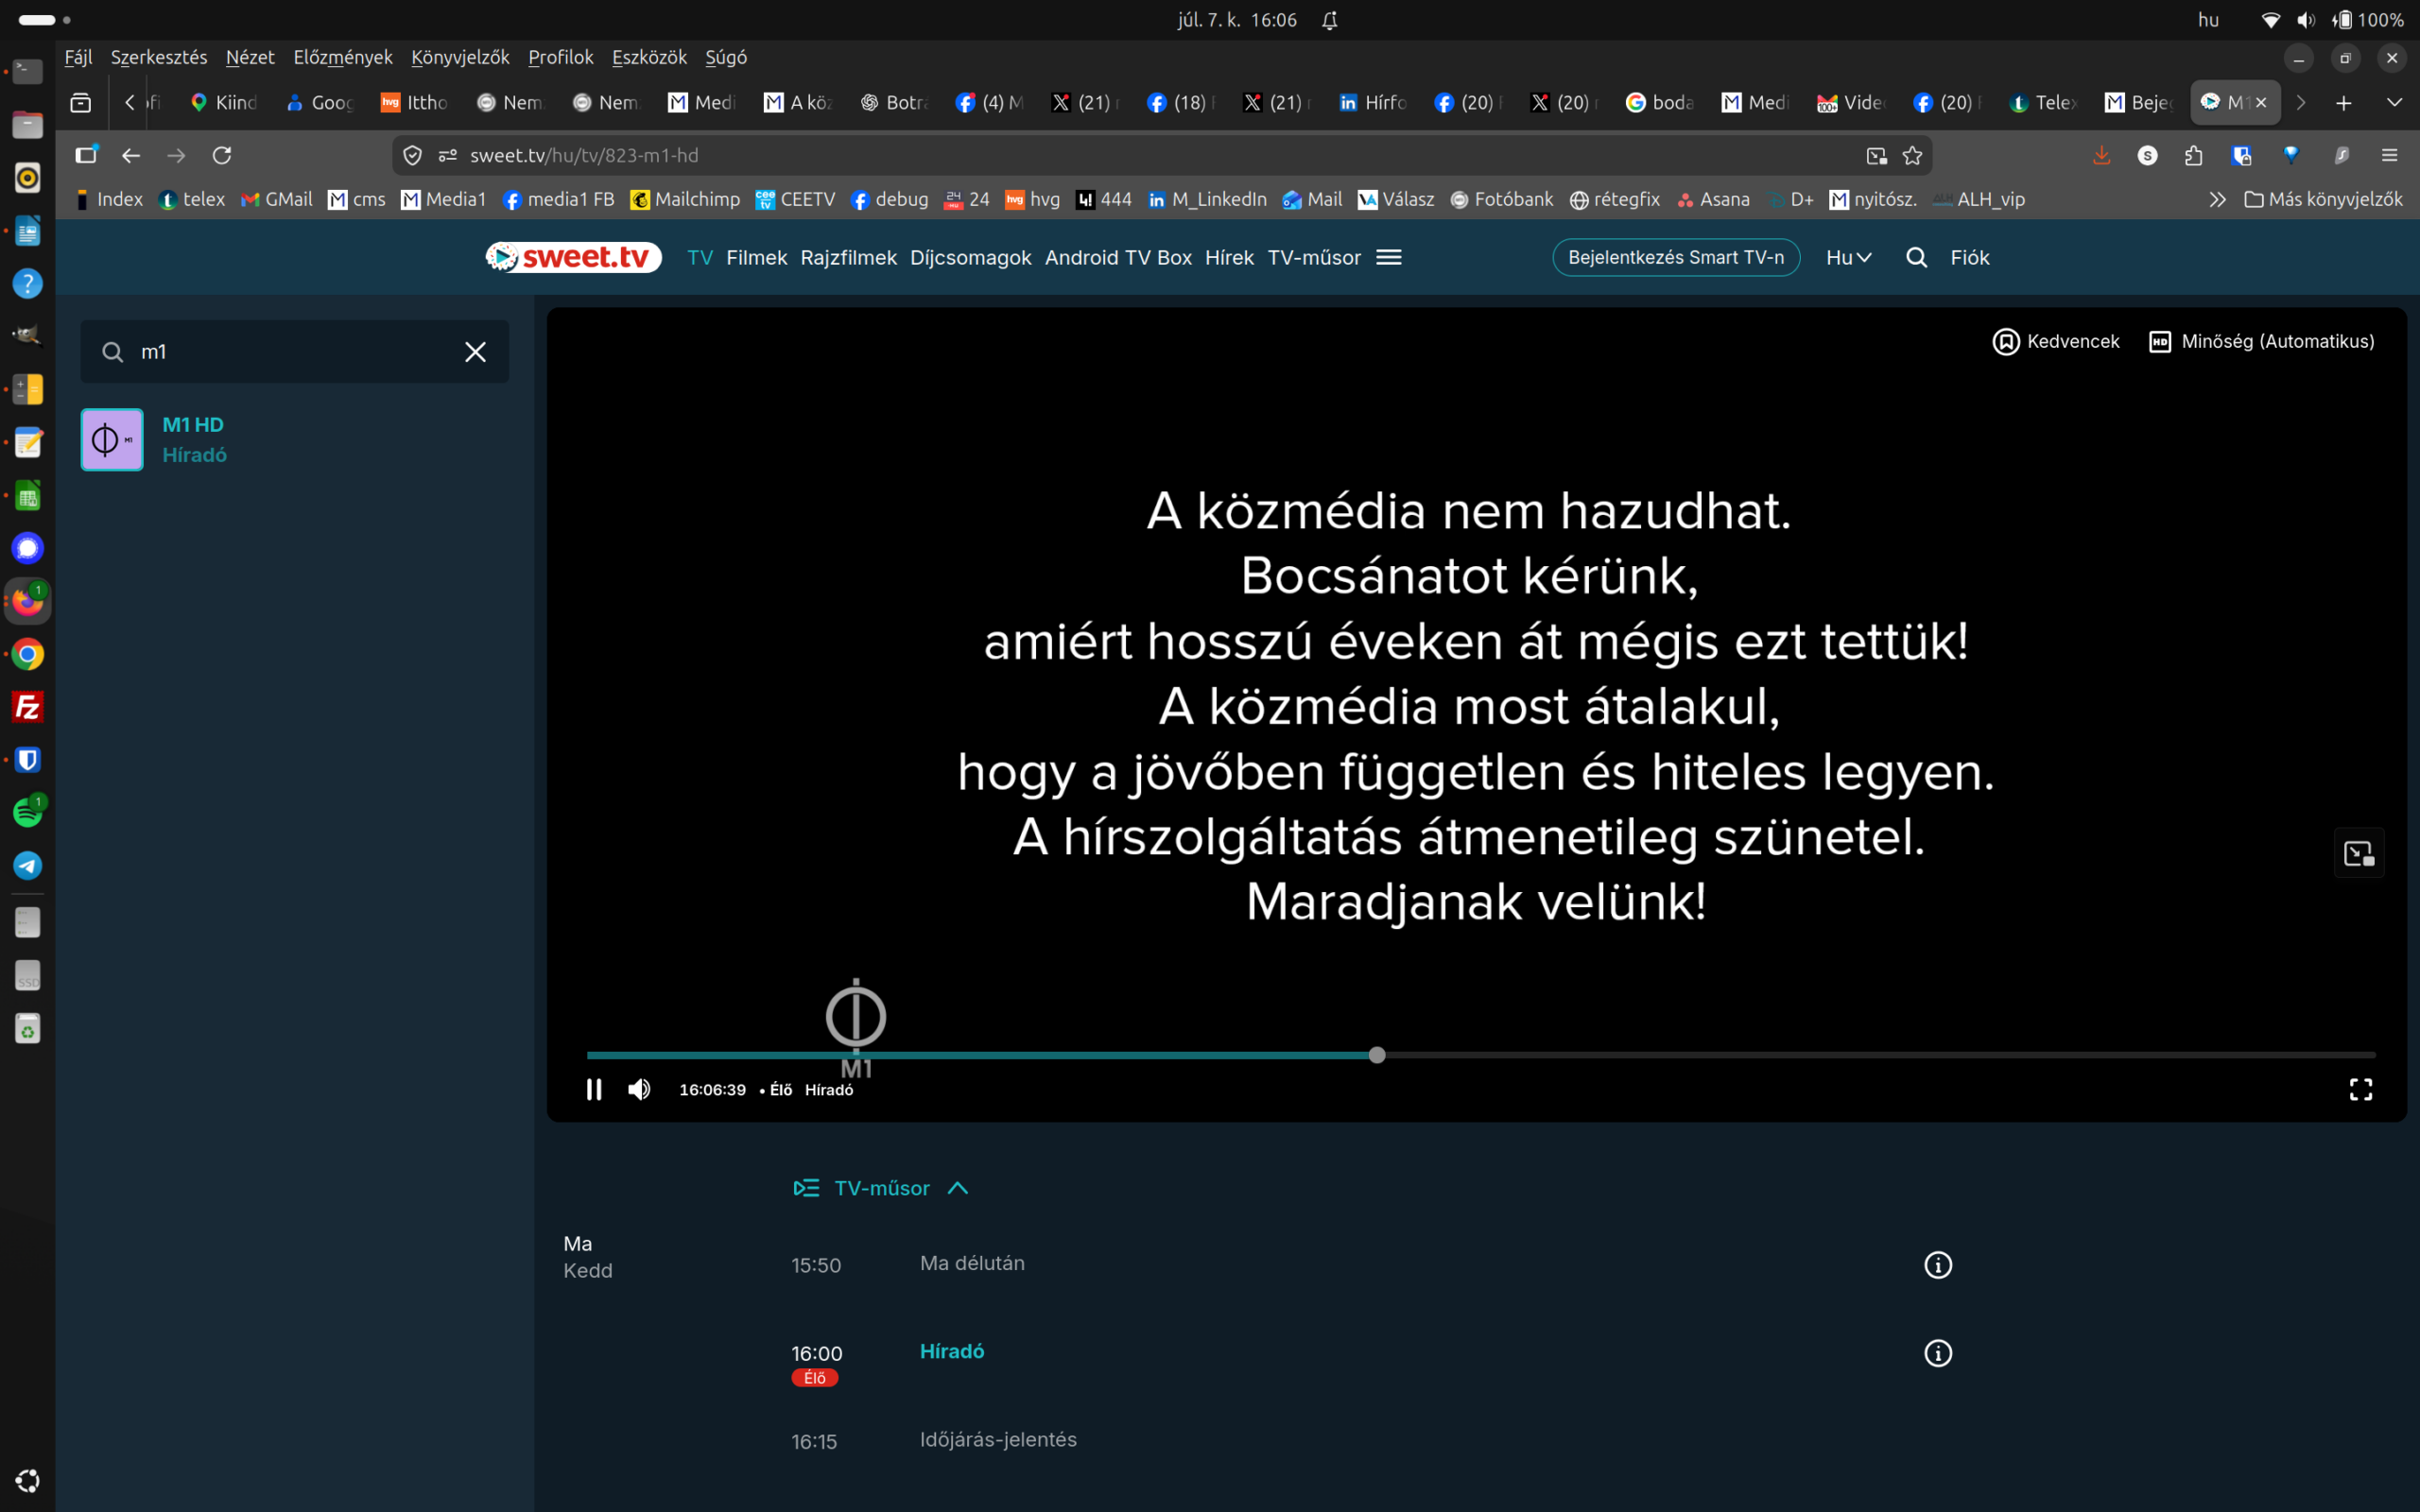The height and width of the screenshot is (1512, 2420).
Task: Pause the live M1 stream
Action: click(594, 1089)
